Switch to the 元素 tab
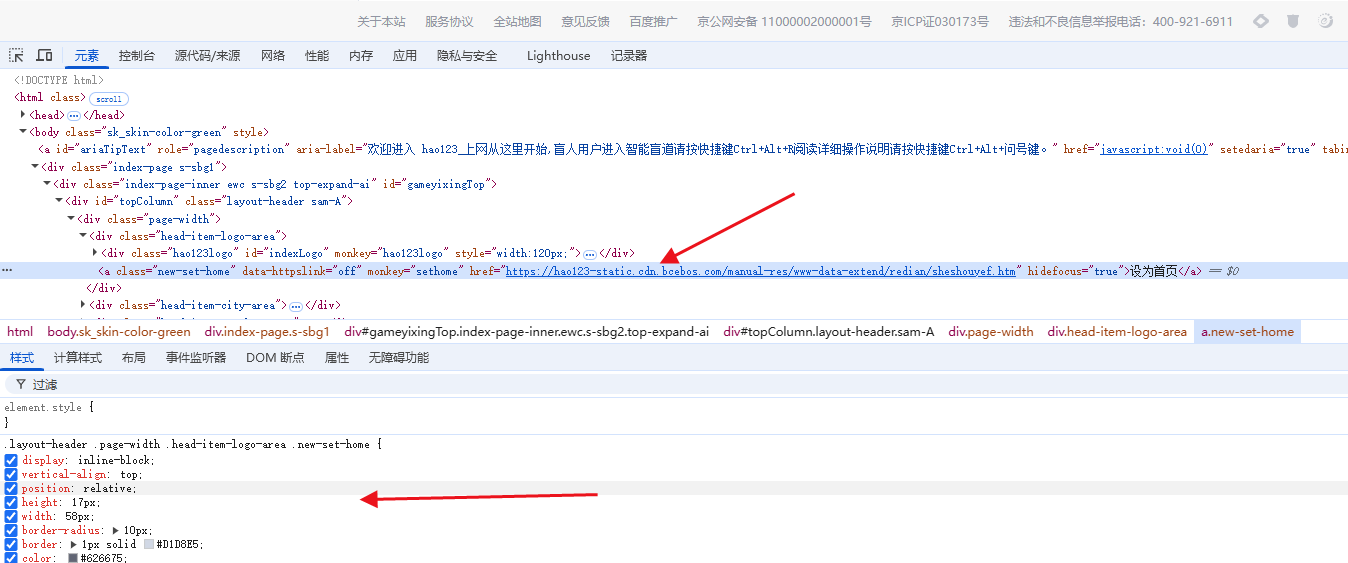 (x=87, y=56)
